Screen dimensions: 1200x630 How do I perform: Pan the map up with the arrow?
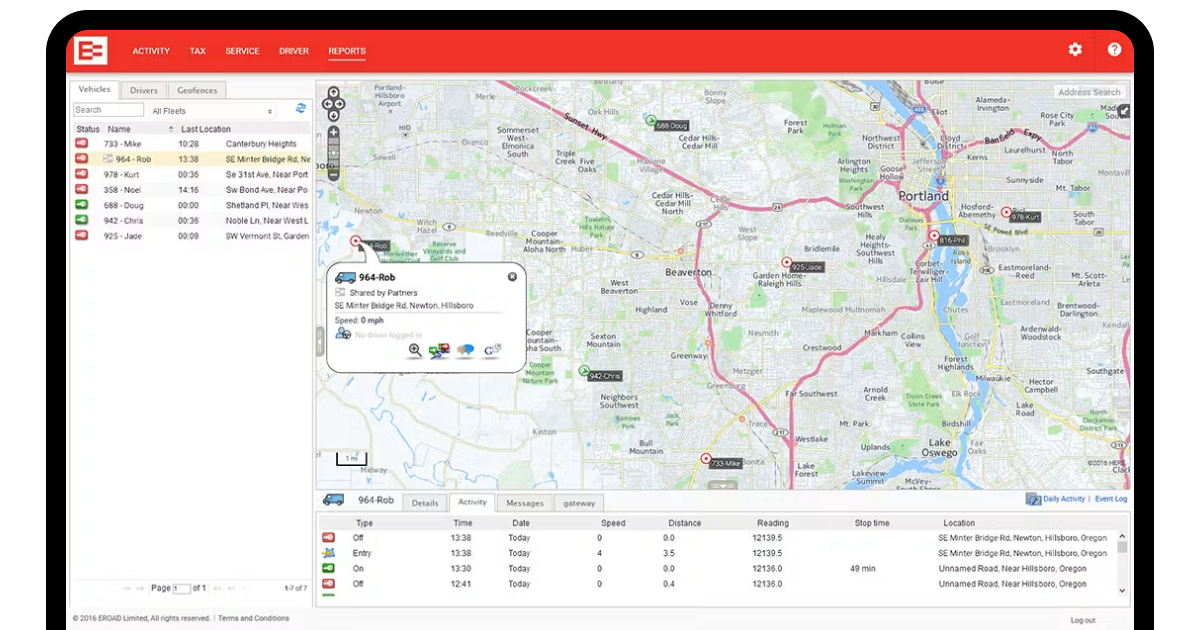pos(334,93)
